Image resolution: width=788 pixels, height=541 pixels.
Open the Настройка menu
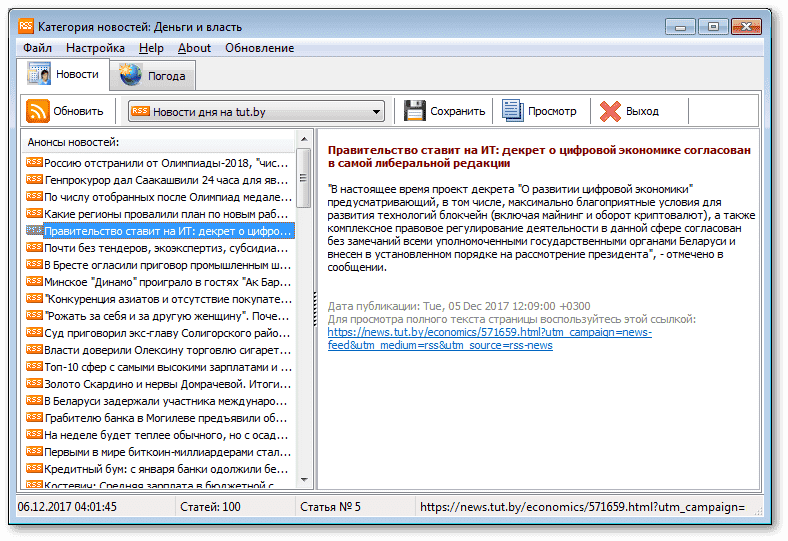click(x=95, y=48)
